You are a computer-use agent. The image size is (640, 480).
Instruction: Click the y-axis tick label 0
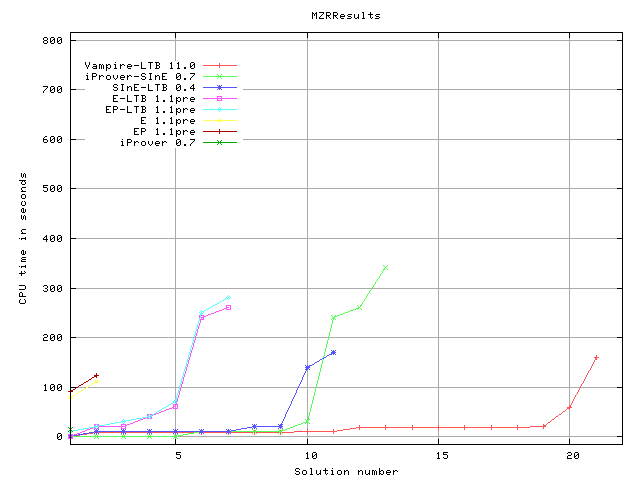tap(59, 437)
